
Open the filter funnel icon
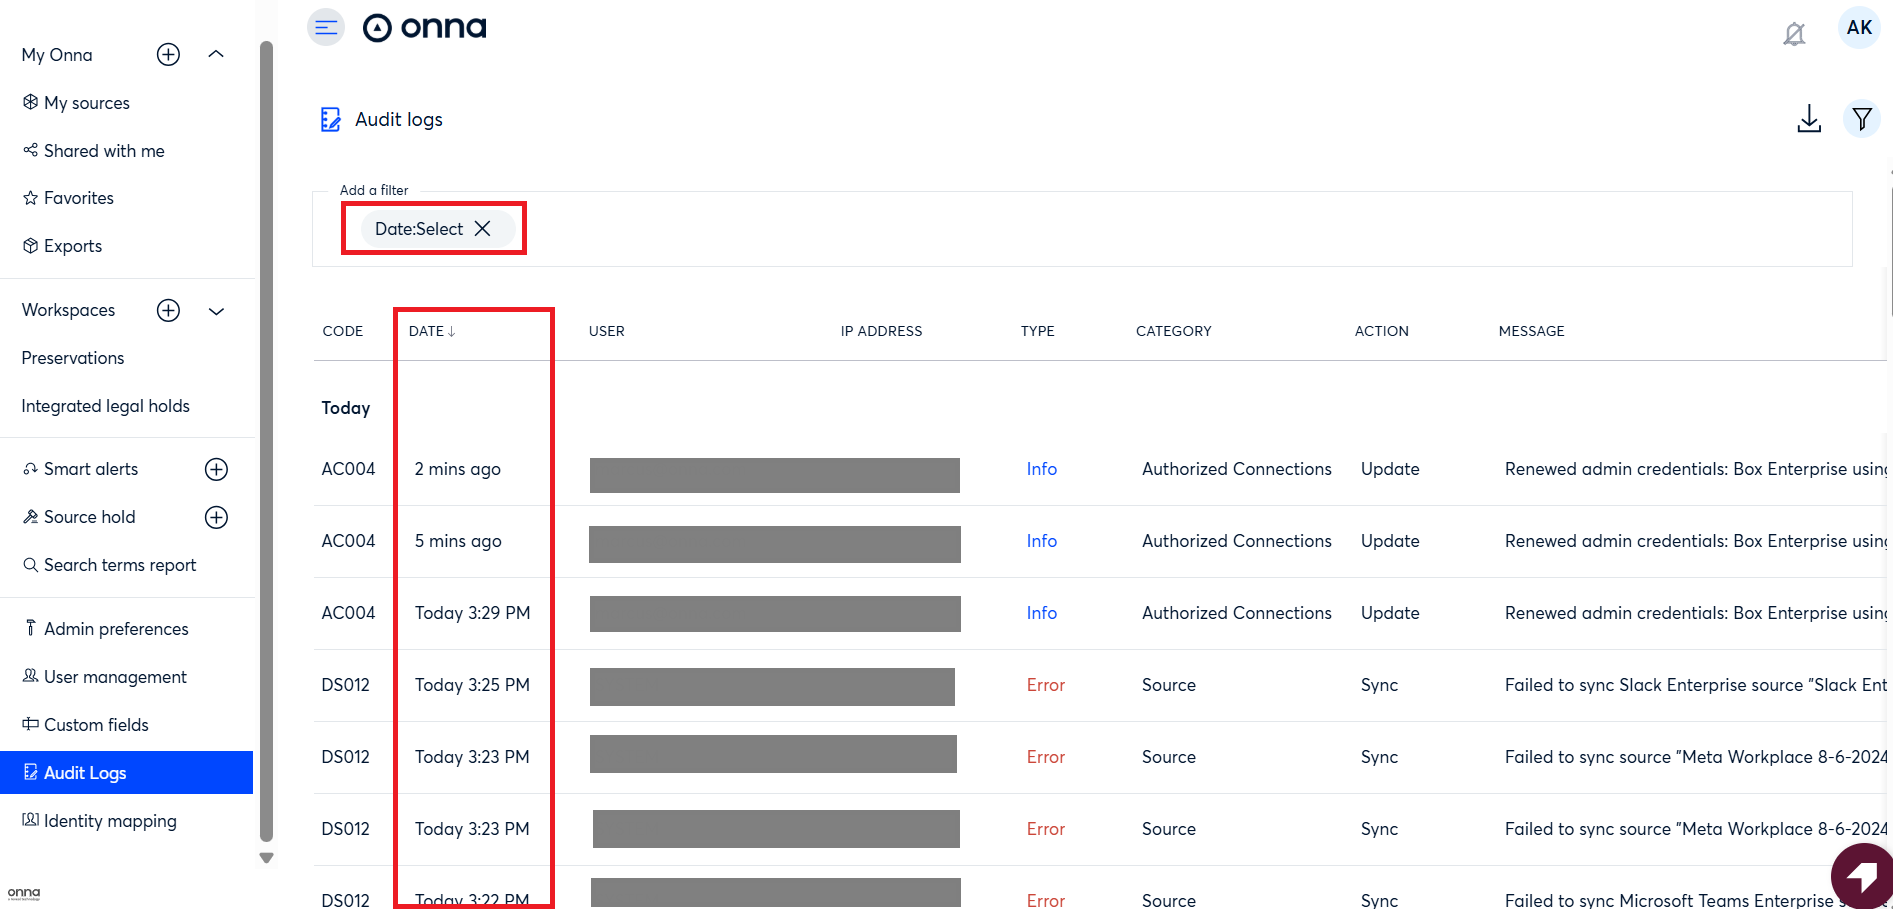pyautogui.click(x=1861, y=119)
